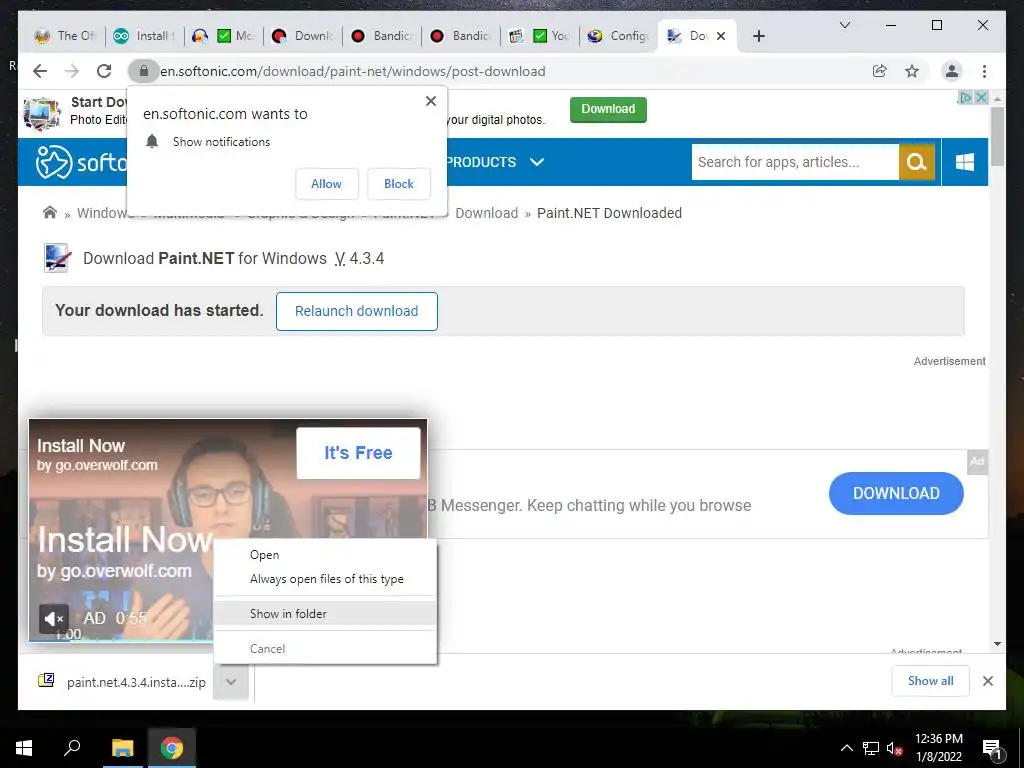Viewport: 1024px width, 768px height.
Task: Select Open in download context menu
Action: point(325,555)
